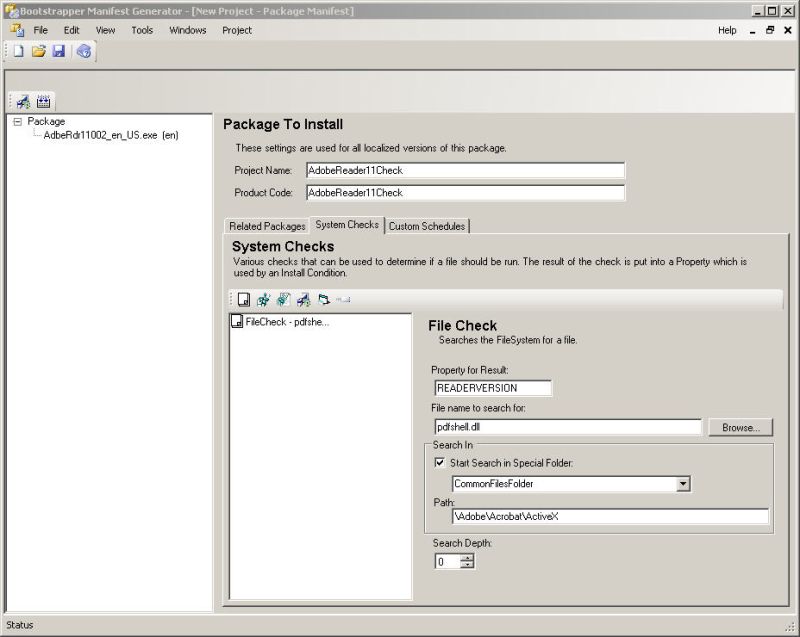Select the FileCheck - pdfshe... list entry

(x=287, y=322)
